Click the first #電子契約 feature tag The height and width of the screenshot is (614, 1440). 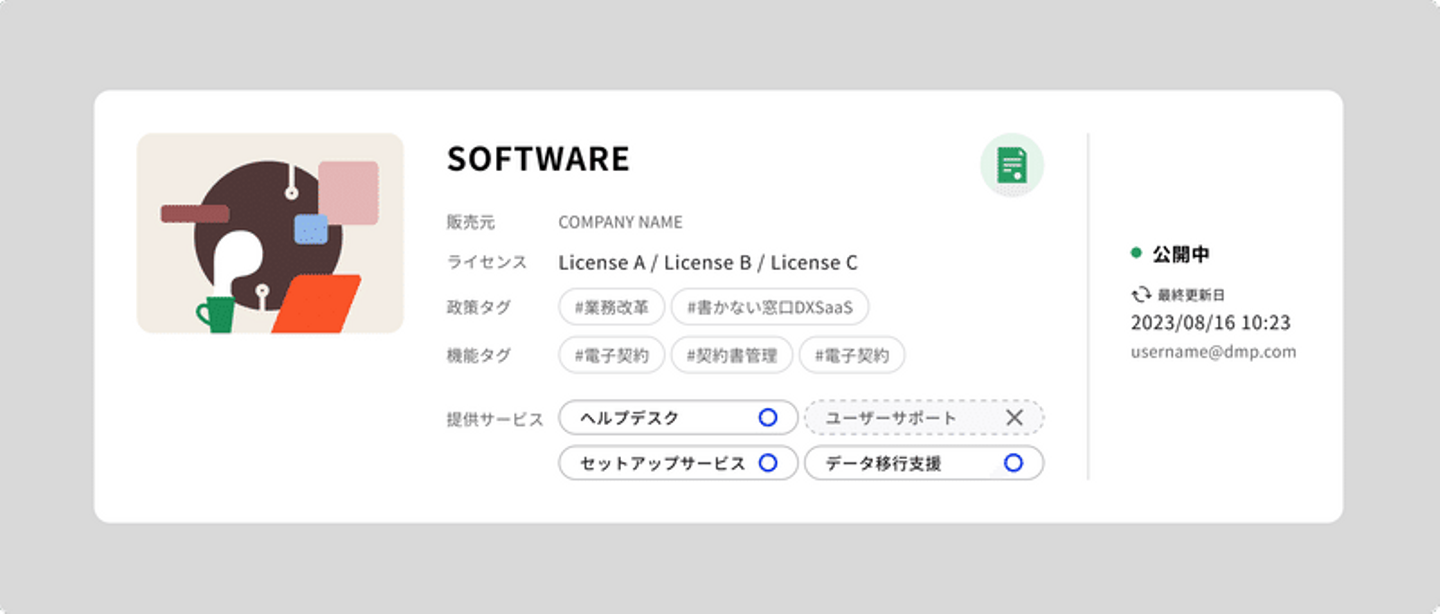pyautogui.click(x=612, y=355)
